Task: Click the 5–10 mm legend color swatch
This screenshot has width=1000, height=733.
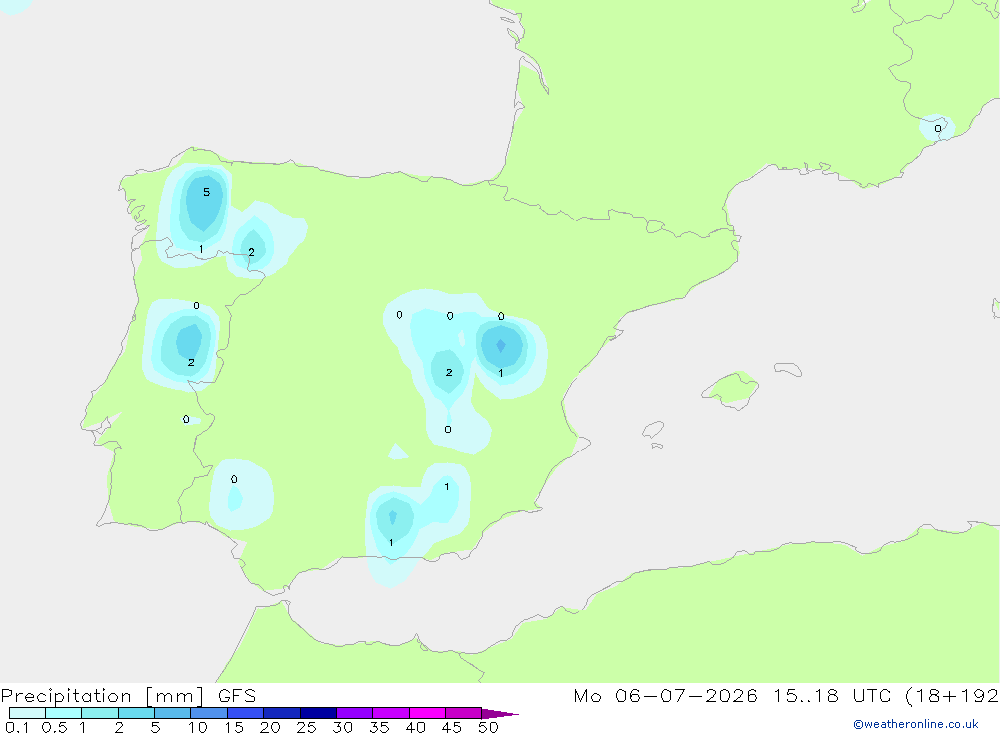Action: click(173, 713)
